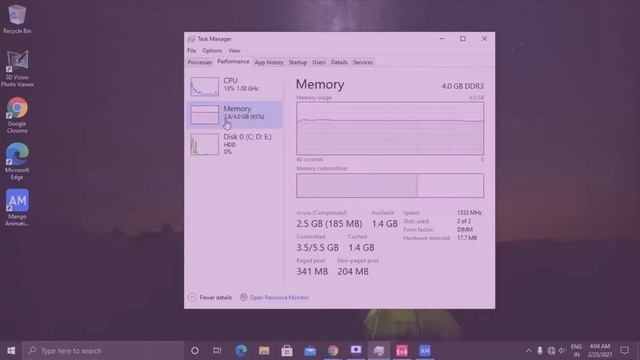
Task: Select the Google Chrome desktop icon
Action: point(17,115)
